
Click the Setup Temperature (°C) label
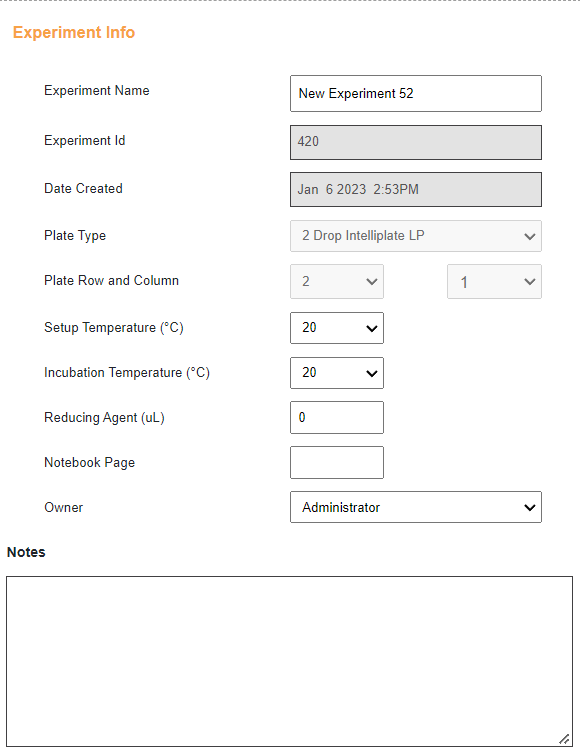click(114, 327)
